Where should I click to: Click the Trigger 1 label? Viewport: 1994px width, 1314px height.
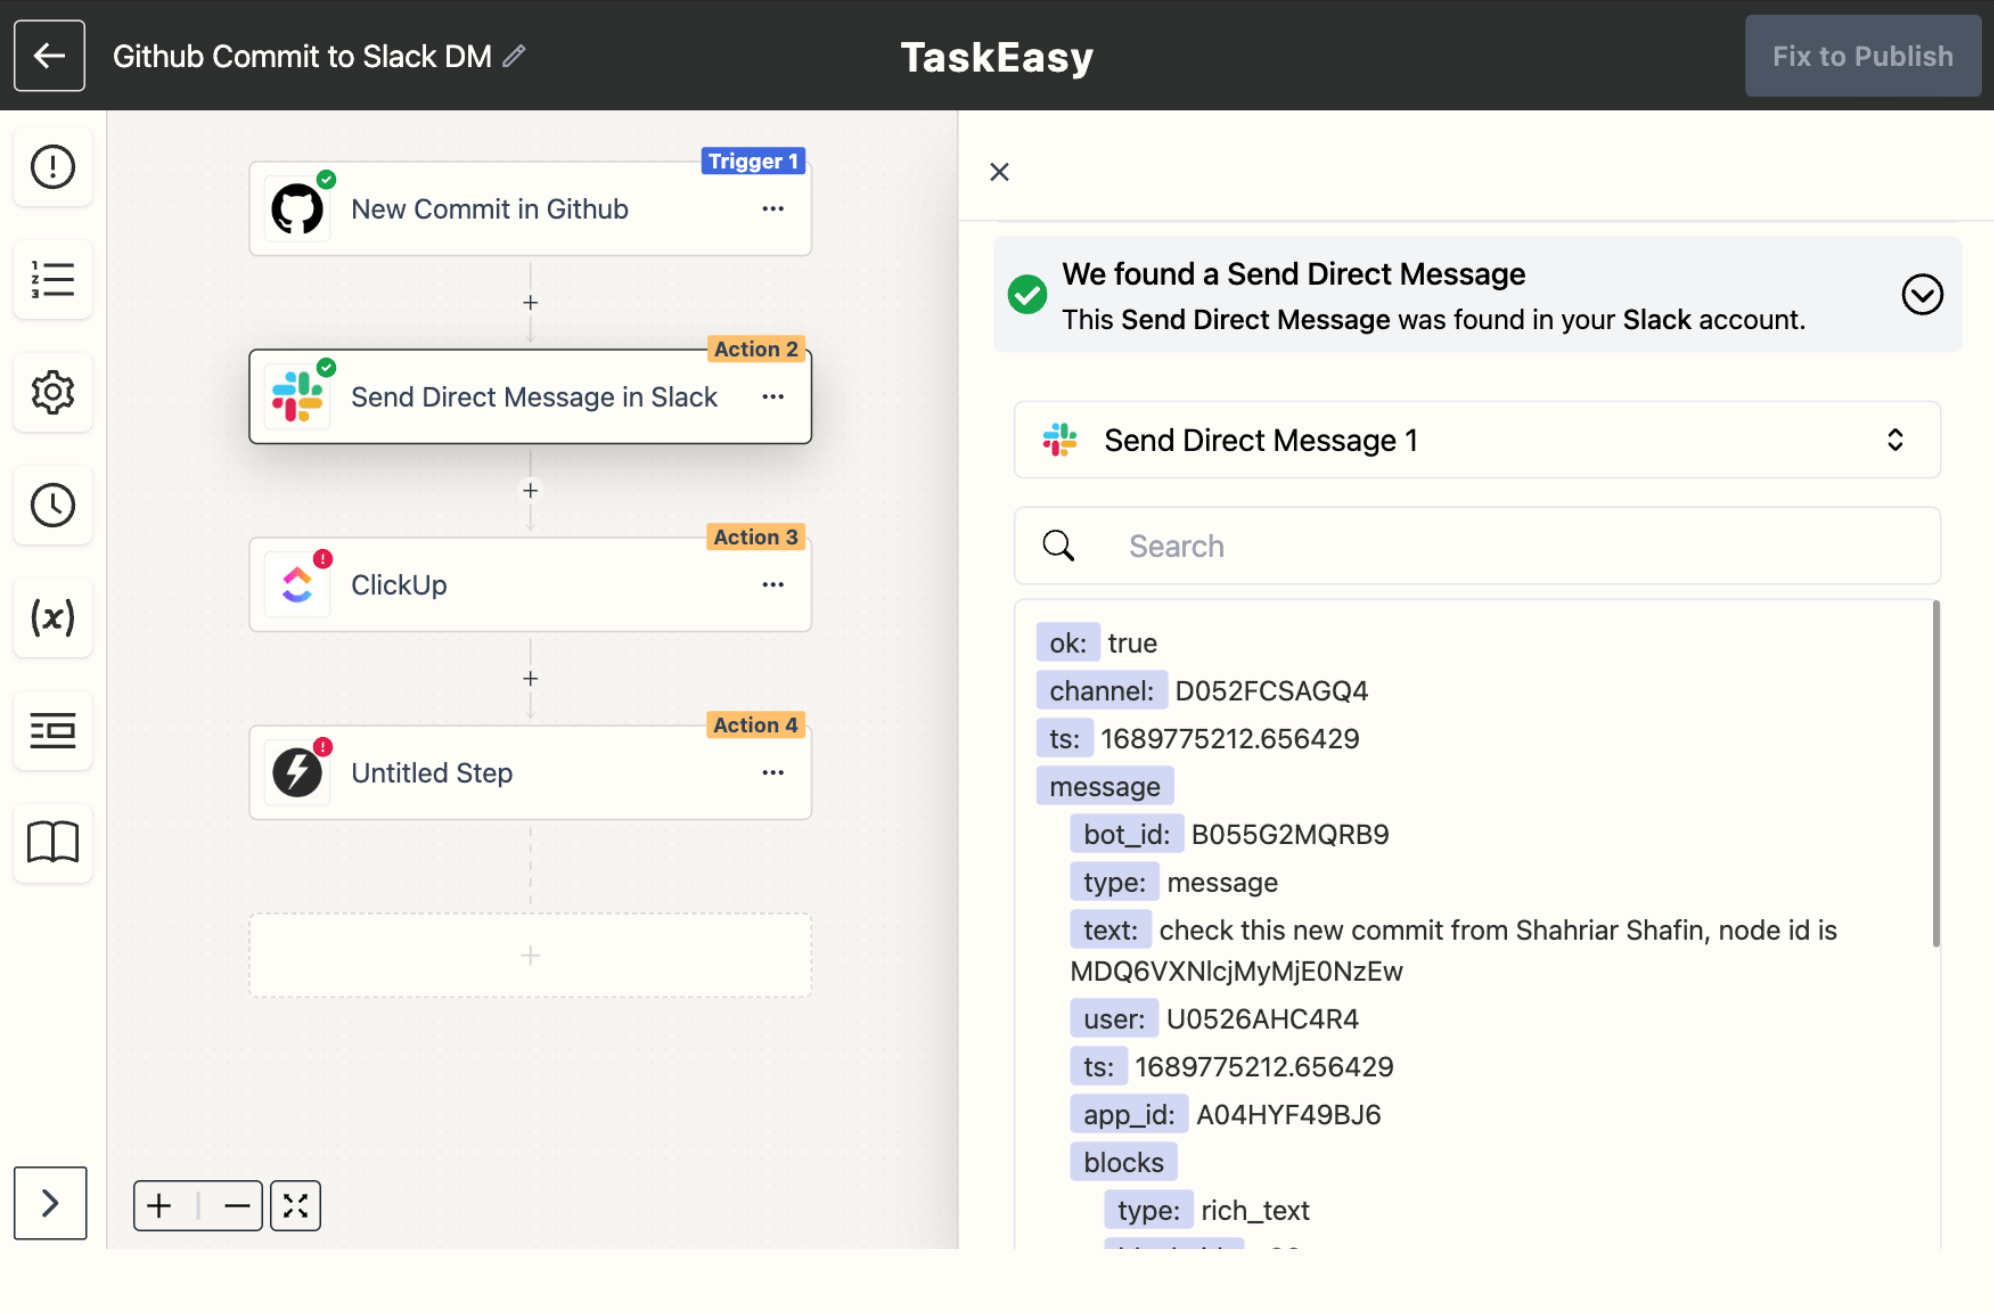coord(753,161)
